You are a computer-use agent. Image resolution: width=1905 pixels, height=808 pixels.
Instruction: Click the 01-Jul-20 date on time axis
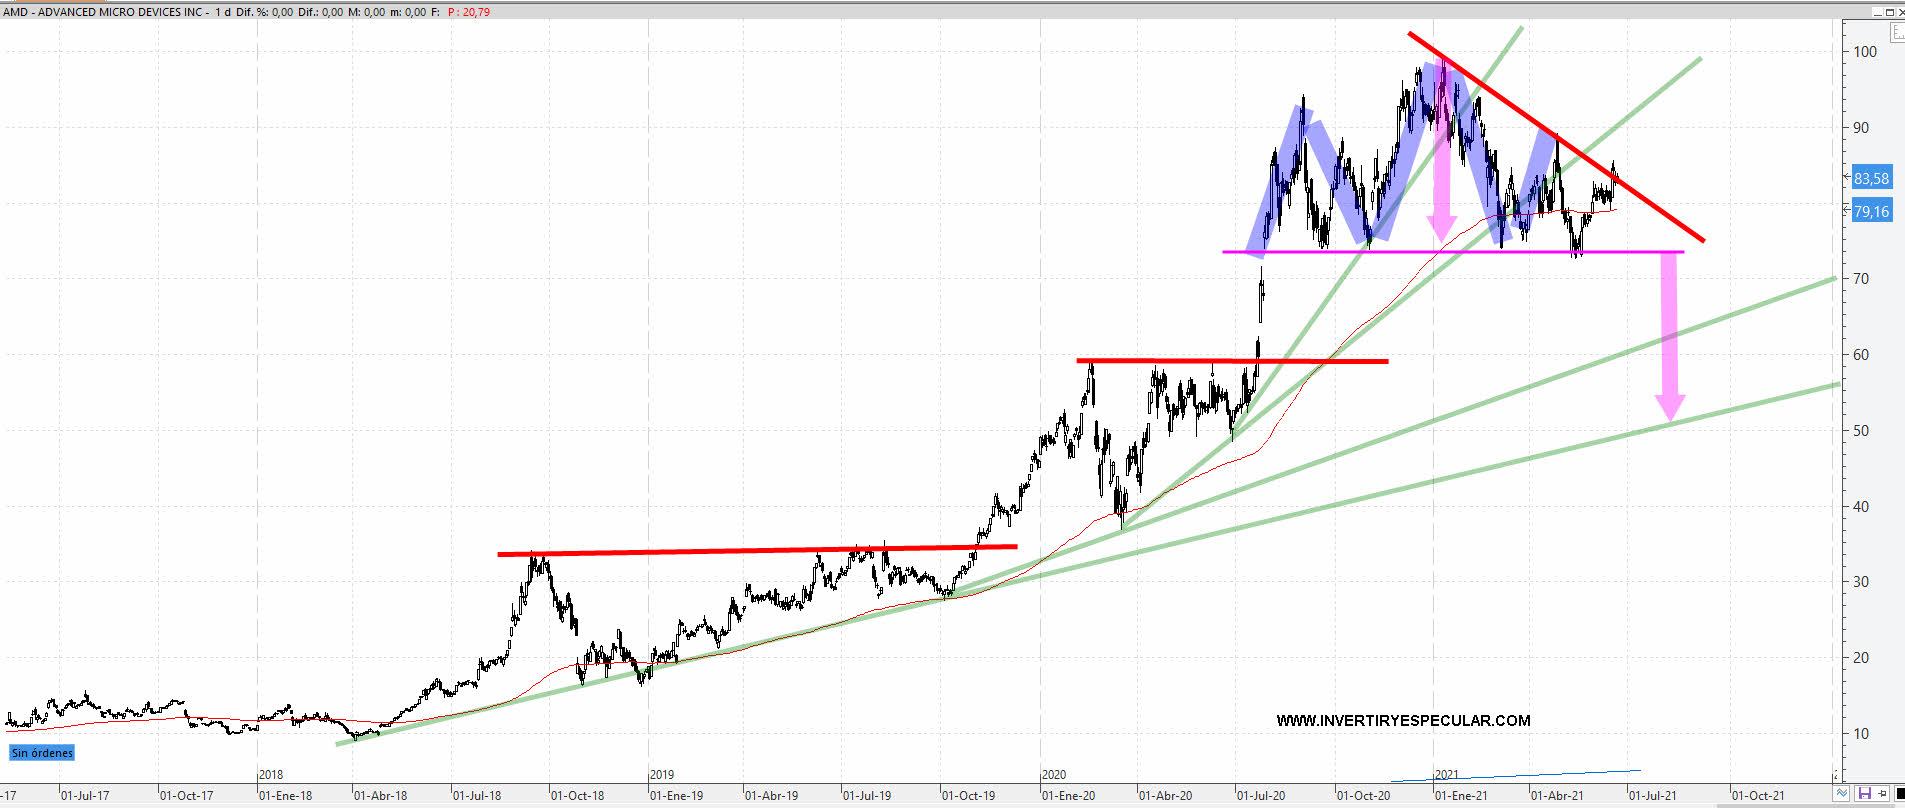tap(1261, 796)
